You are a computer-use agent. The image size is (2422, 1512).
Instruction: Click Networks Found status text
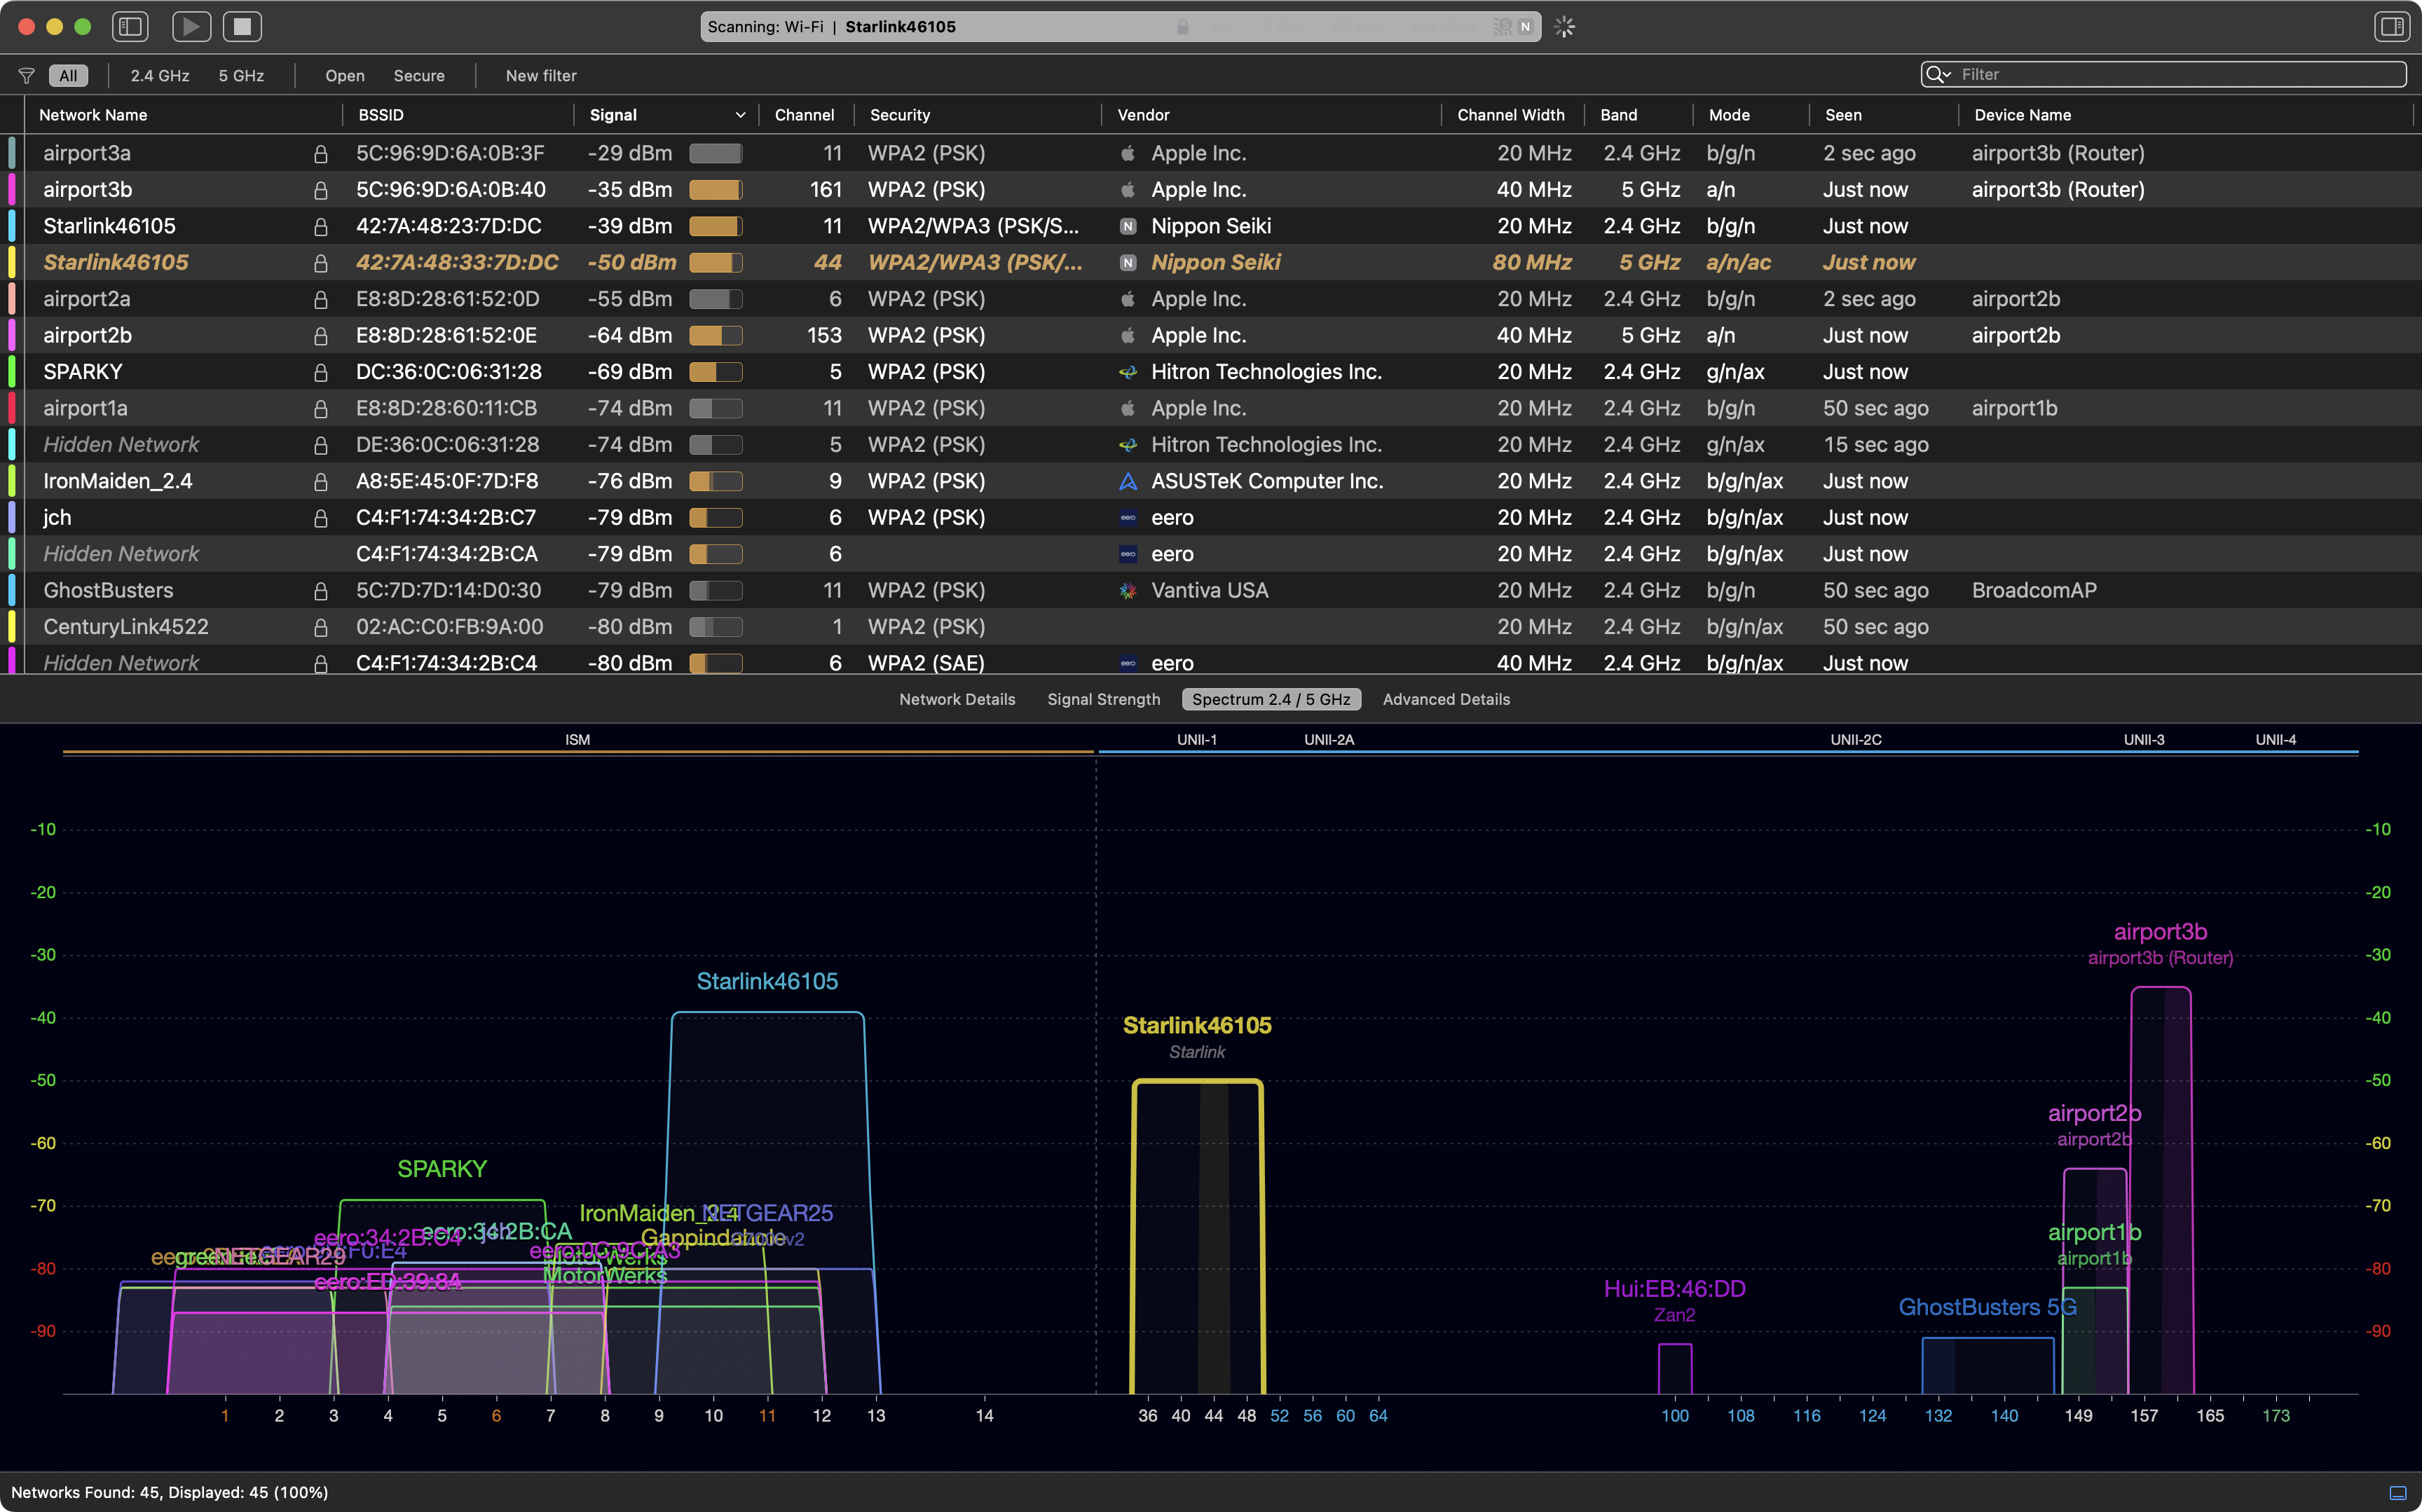pyautogui.click(x=169, y=1493)
